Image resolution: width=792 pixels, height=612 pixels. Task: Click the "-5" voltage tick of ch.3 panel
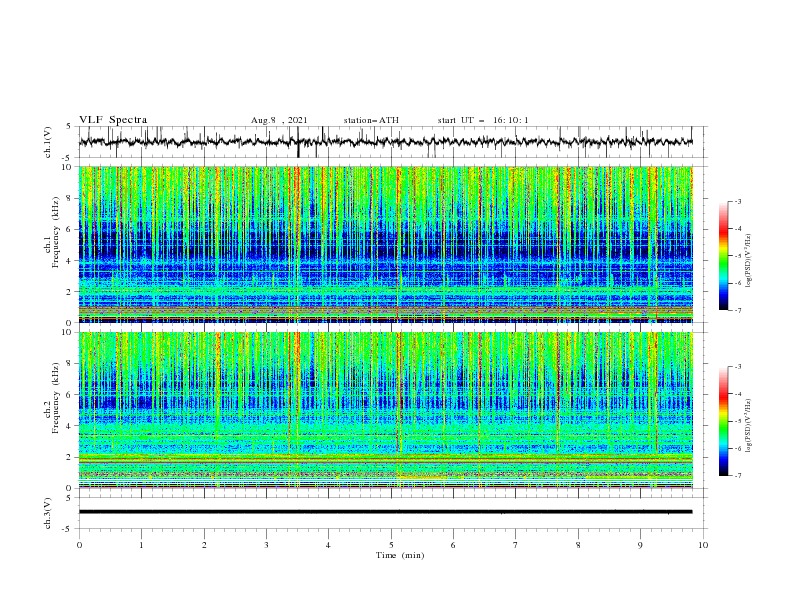point(68,529)
